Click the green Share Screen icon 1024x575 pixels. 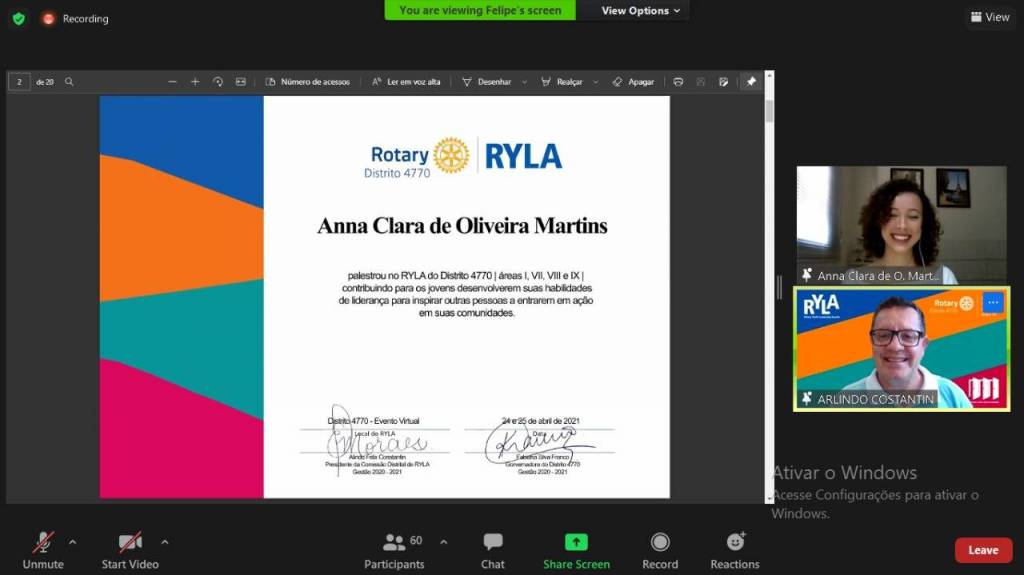(576, 541)
